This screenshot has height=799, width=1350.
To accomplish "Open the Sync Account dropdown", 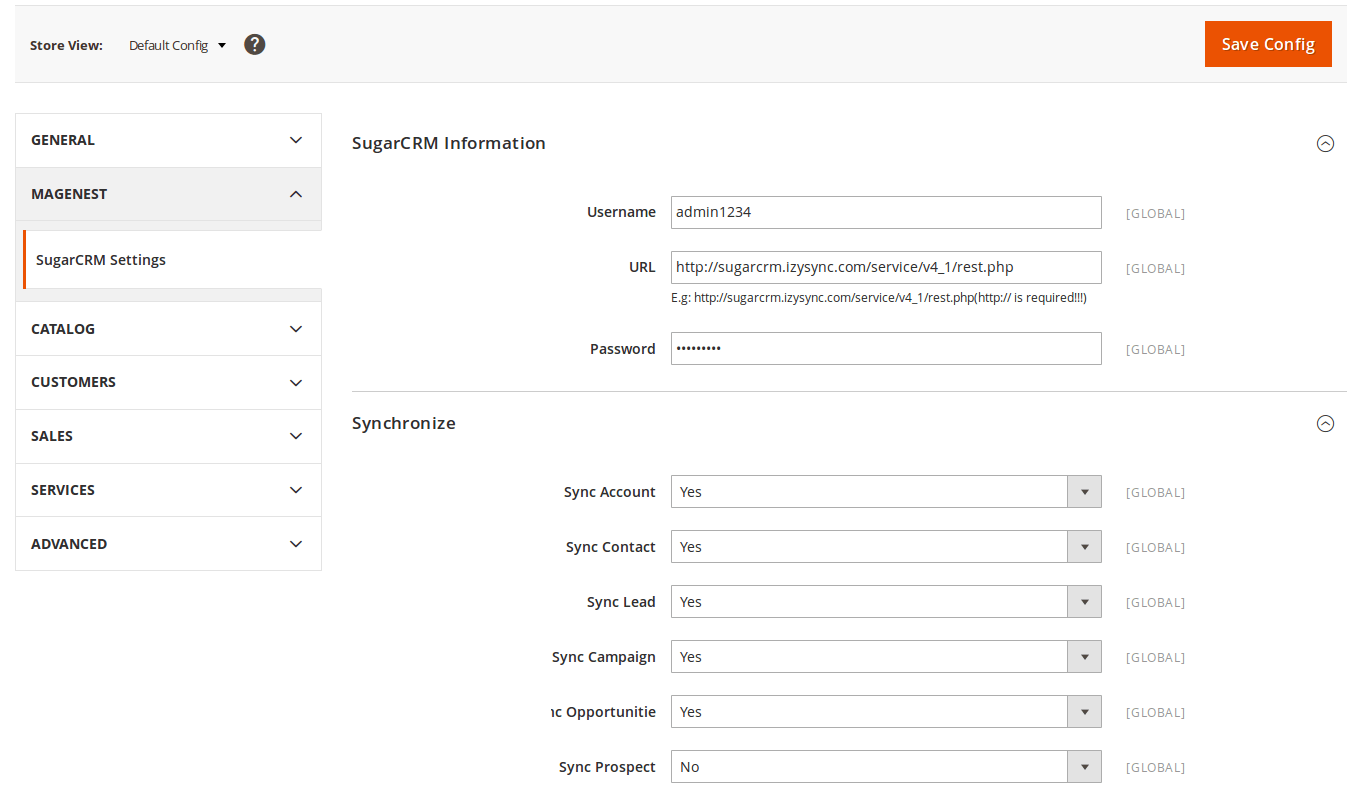I will pos(886,492).
